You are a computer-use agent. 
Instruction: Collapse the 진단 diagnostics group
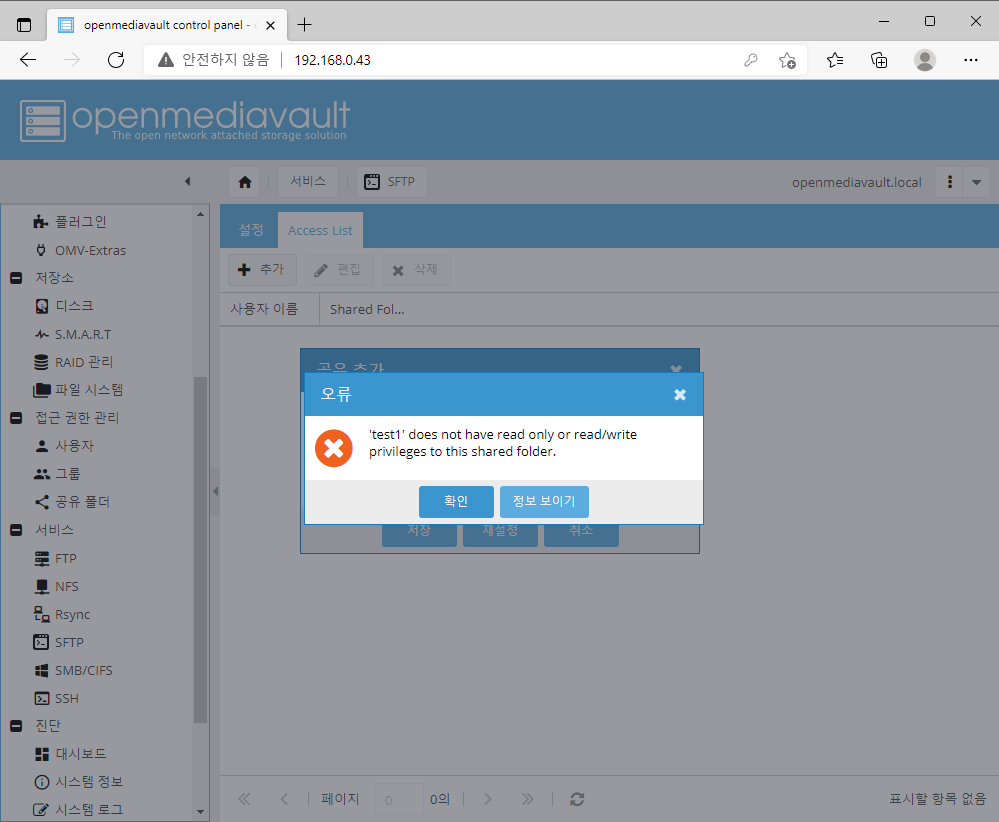[x=17, y=726]
